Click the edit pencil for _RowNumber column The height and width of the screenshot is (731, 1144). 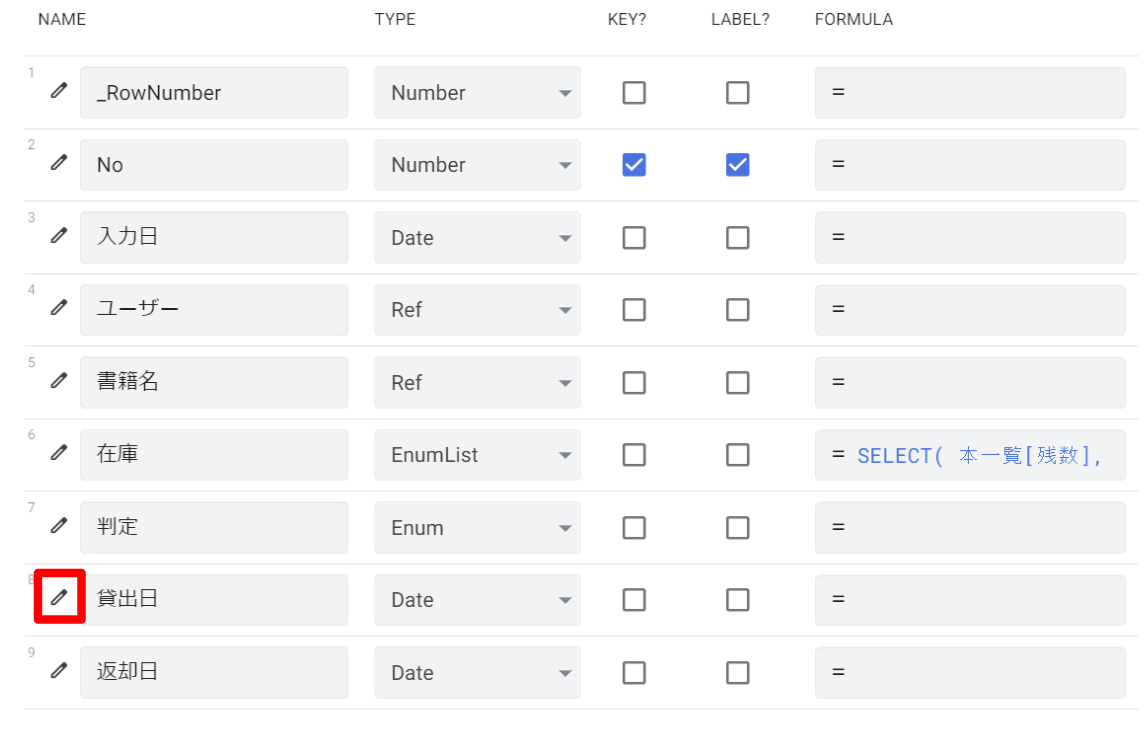tap(59, 91)
